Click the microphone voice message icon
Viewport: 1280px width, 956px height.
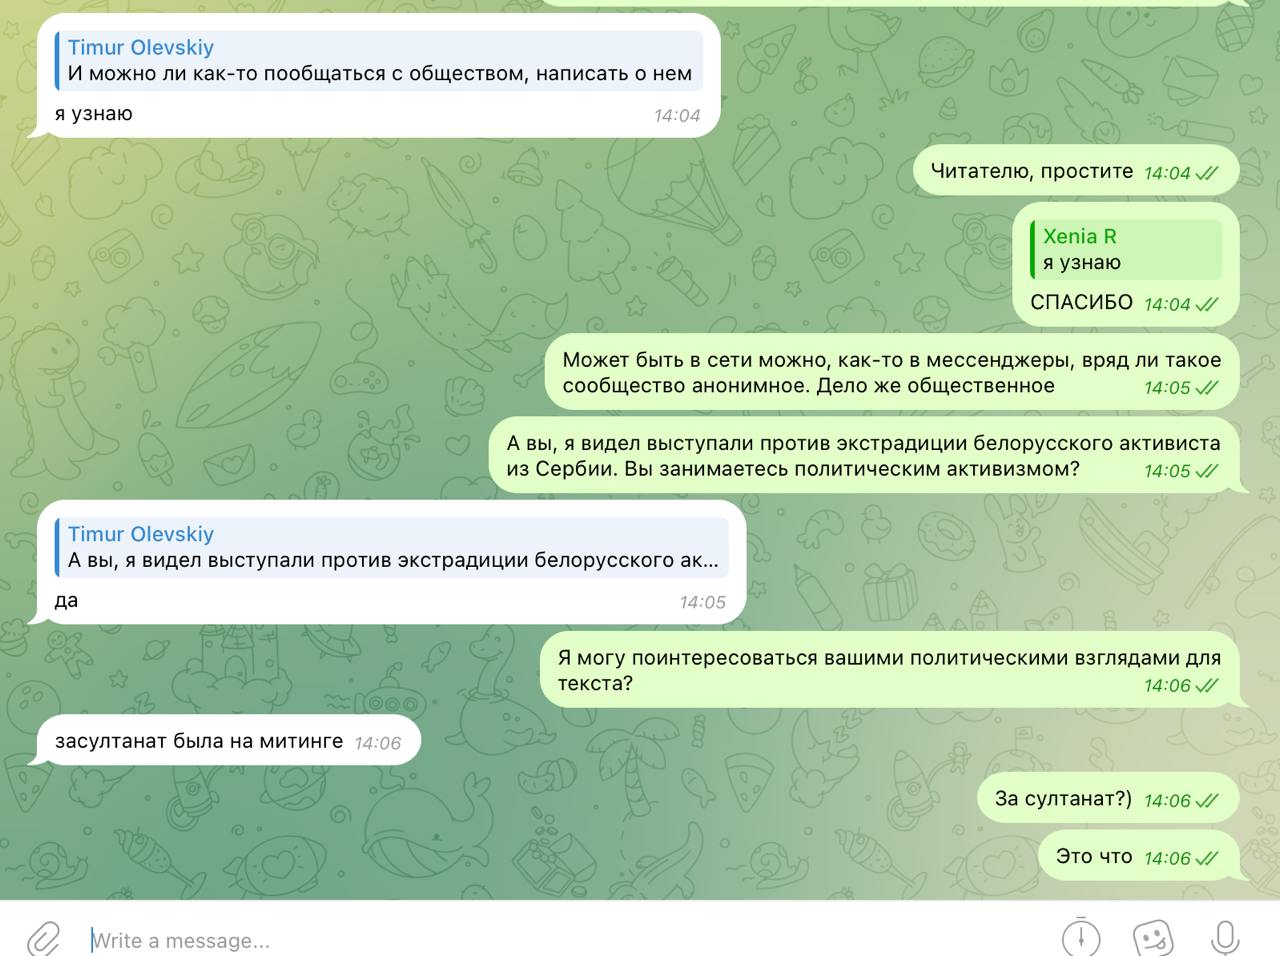tap(1225, 938)
